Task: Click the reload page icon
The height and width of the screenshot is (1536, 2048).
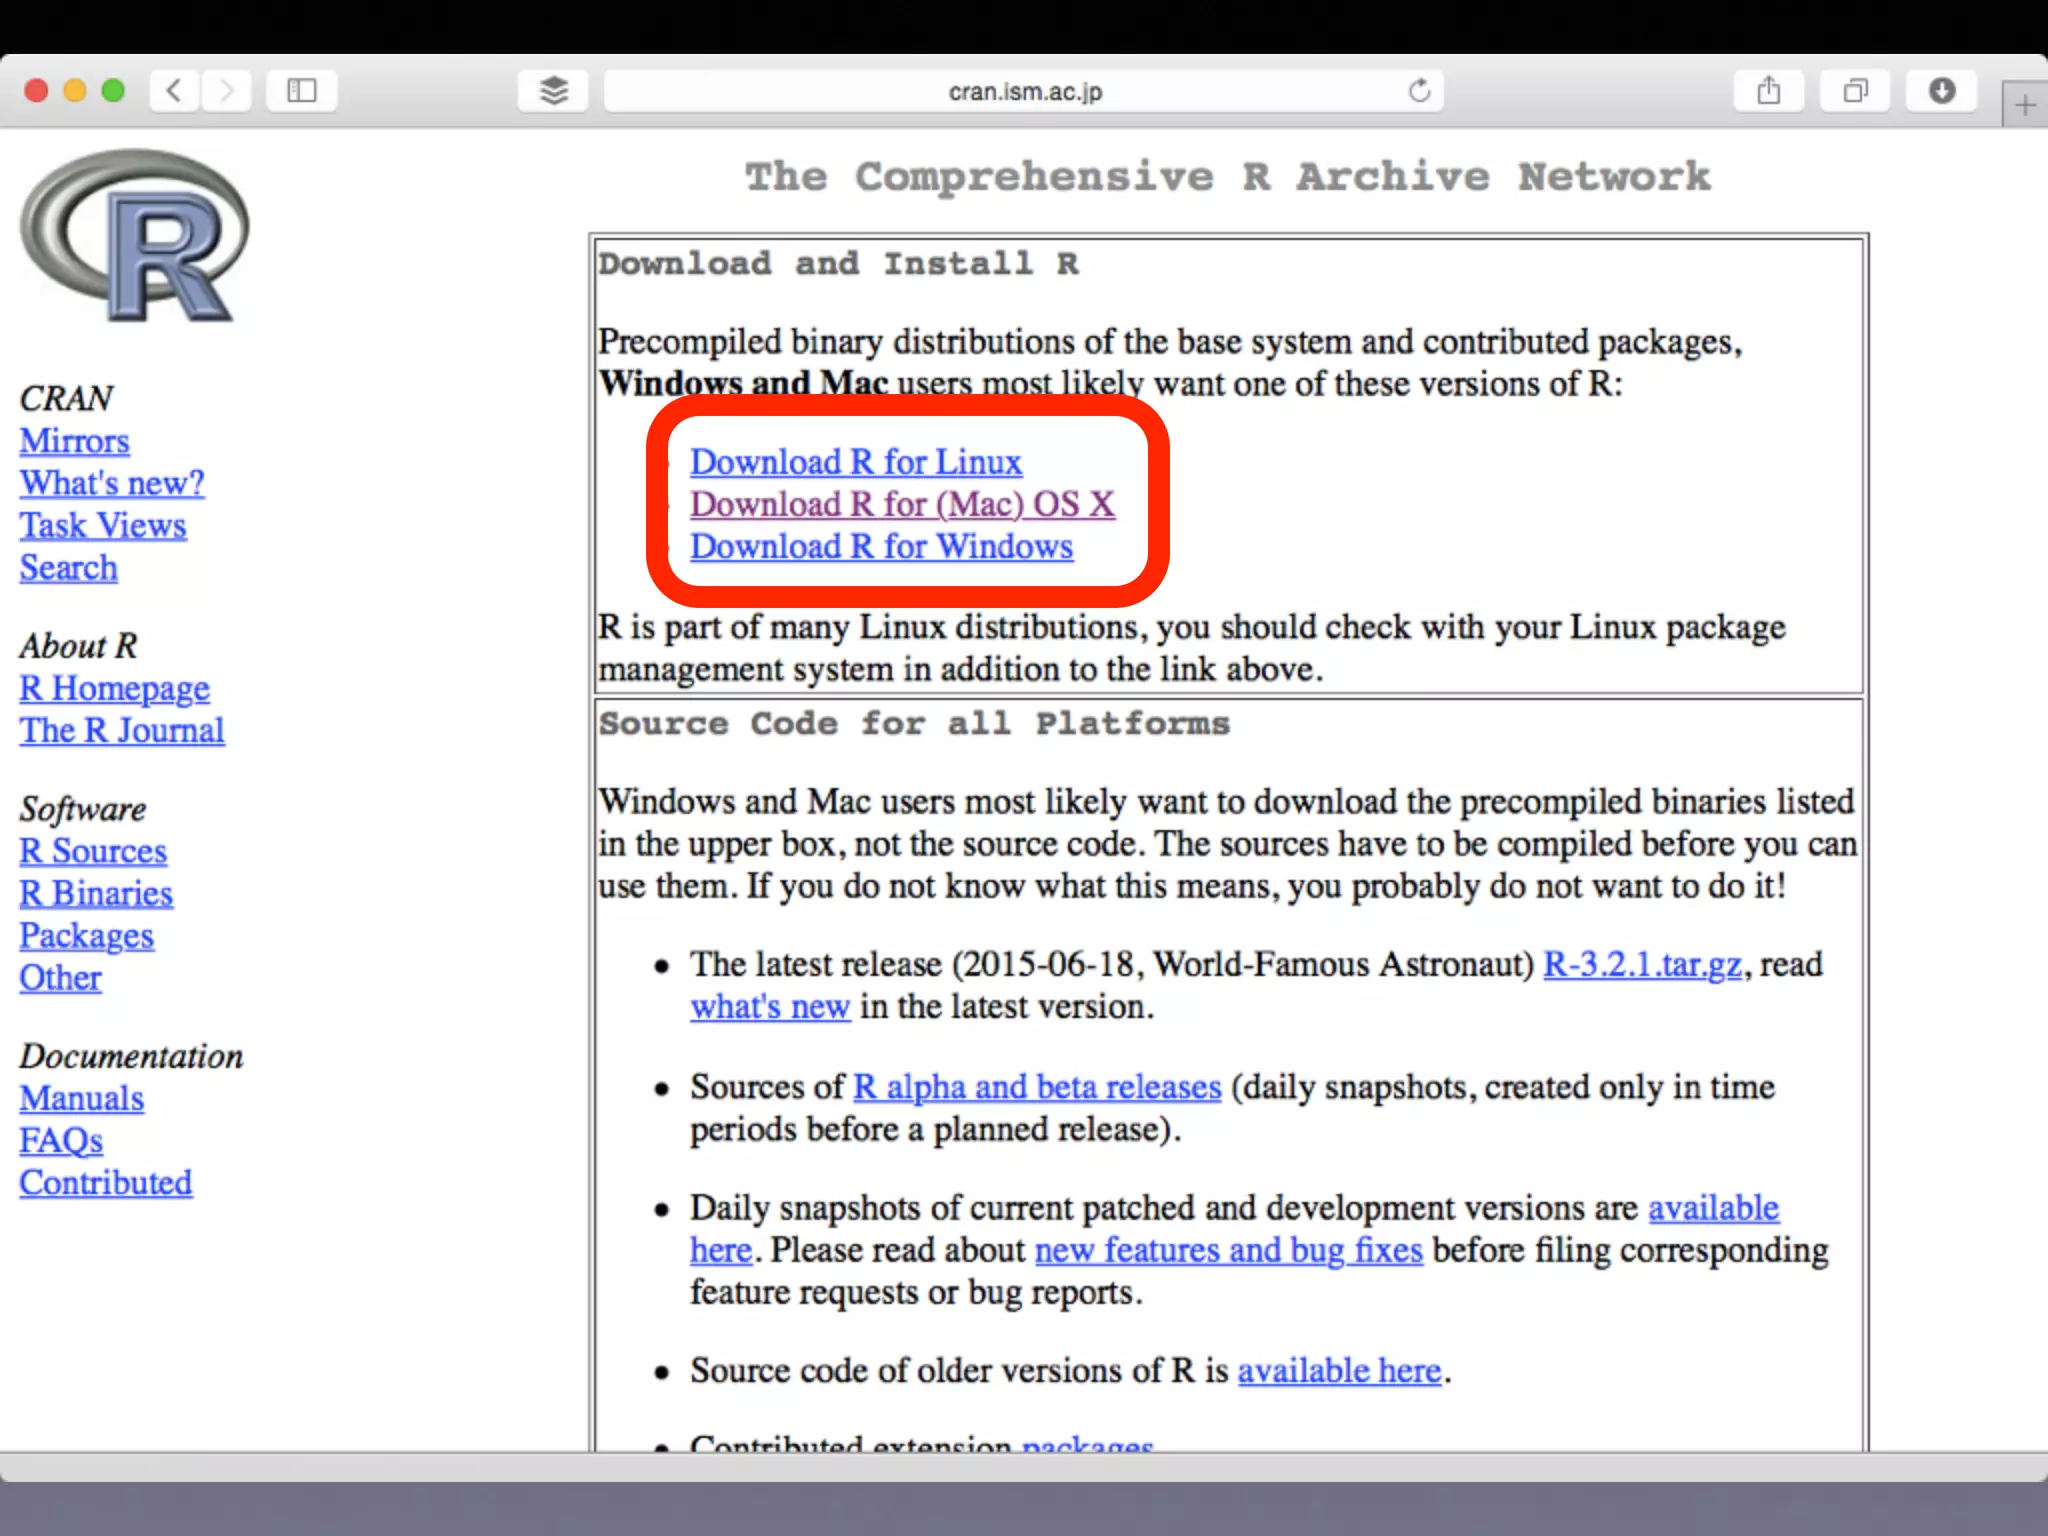Action: tap(1419, 91)
